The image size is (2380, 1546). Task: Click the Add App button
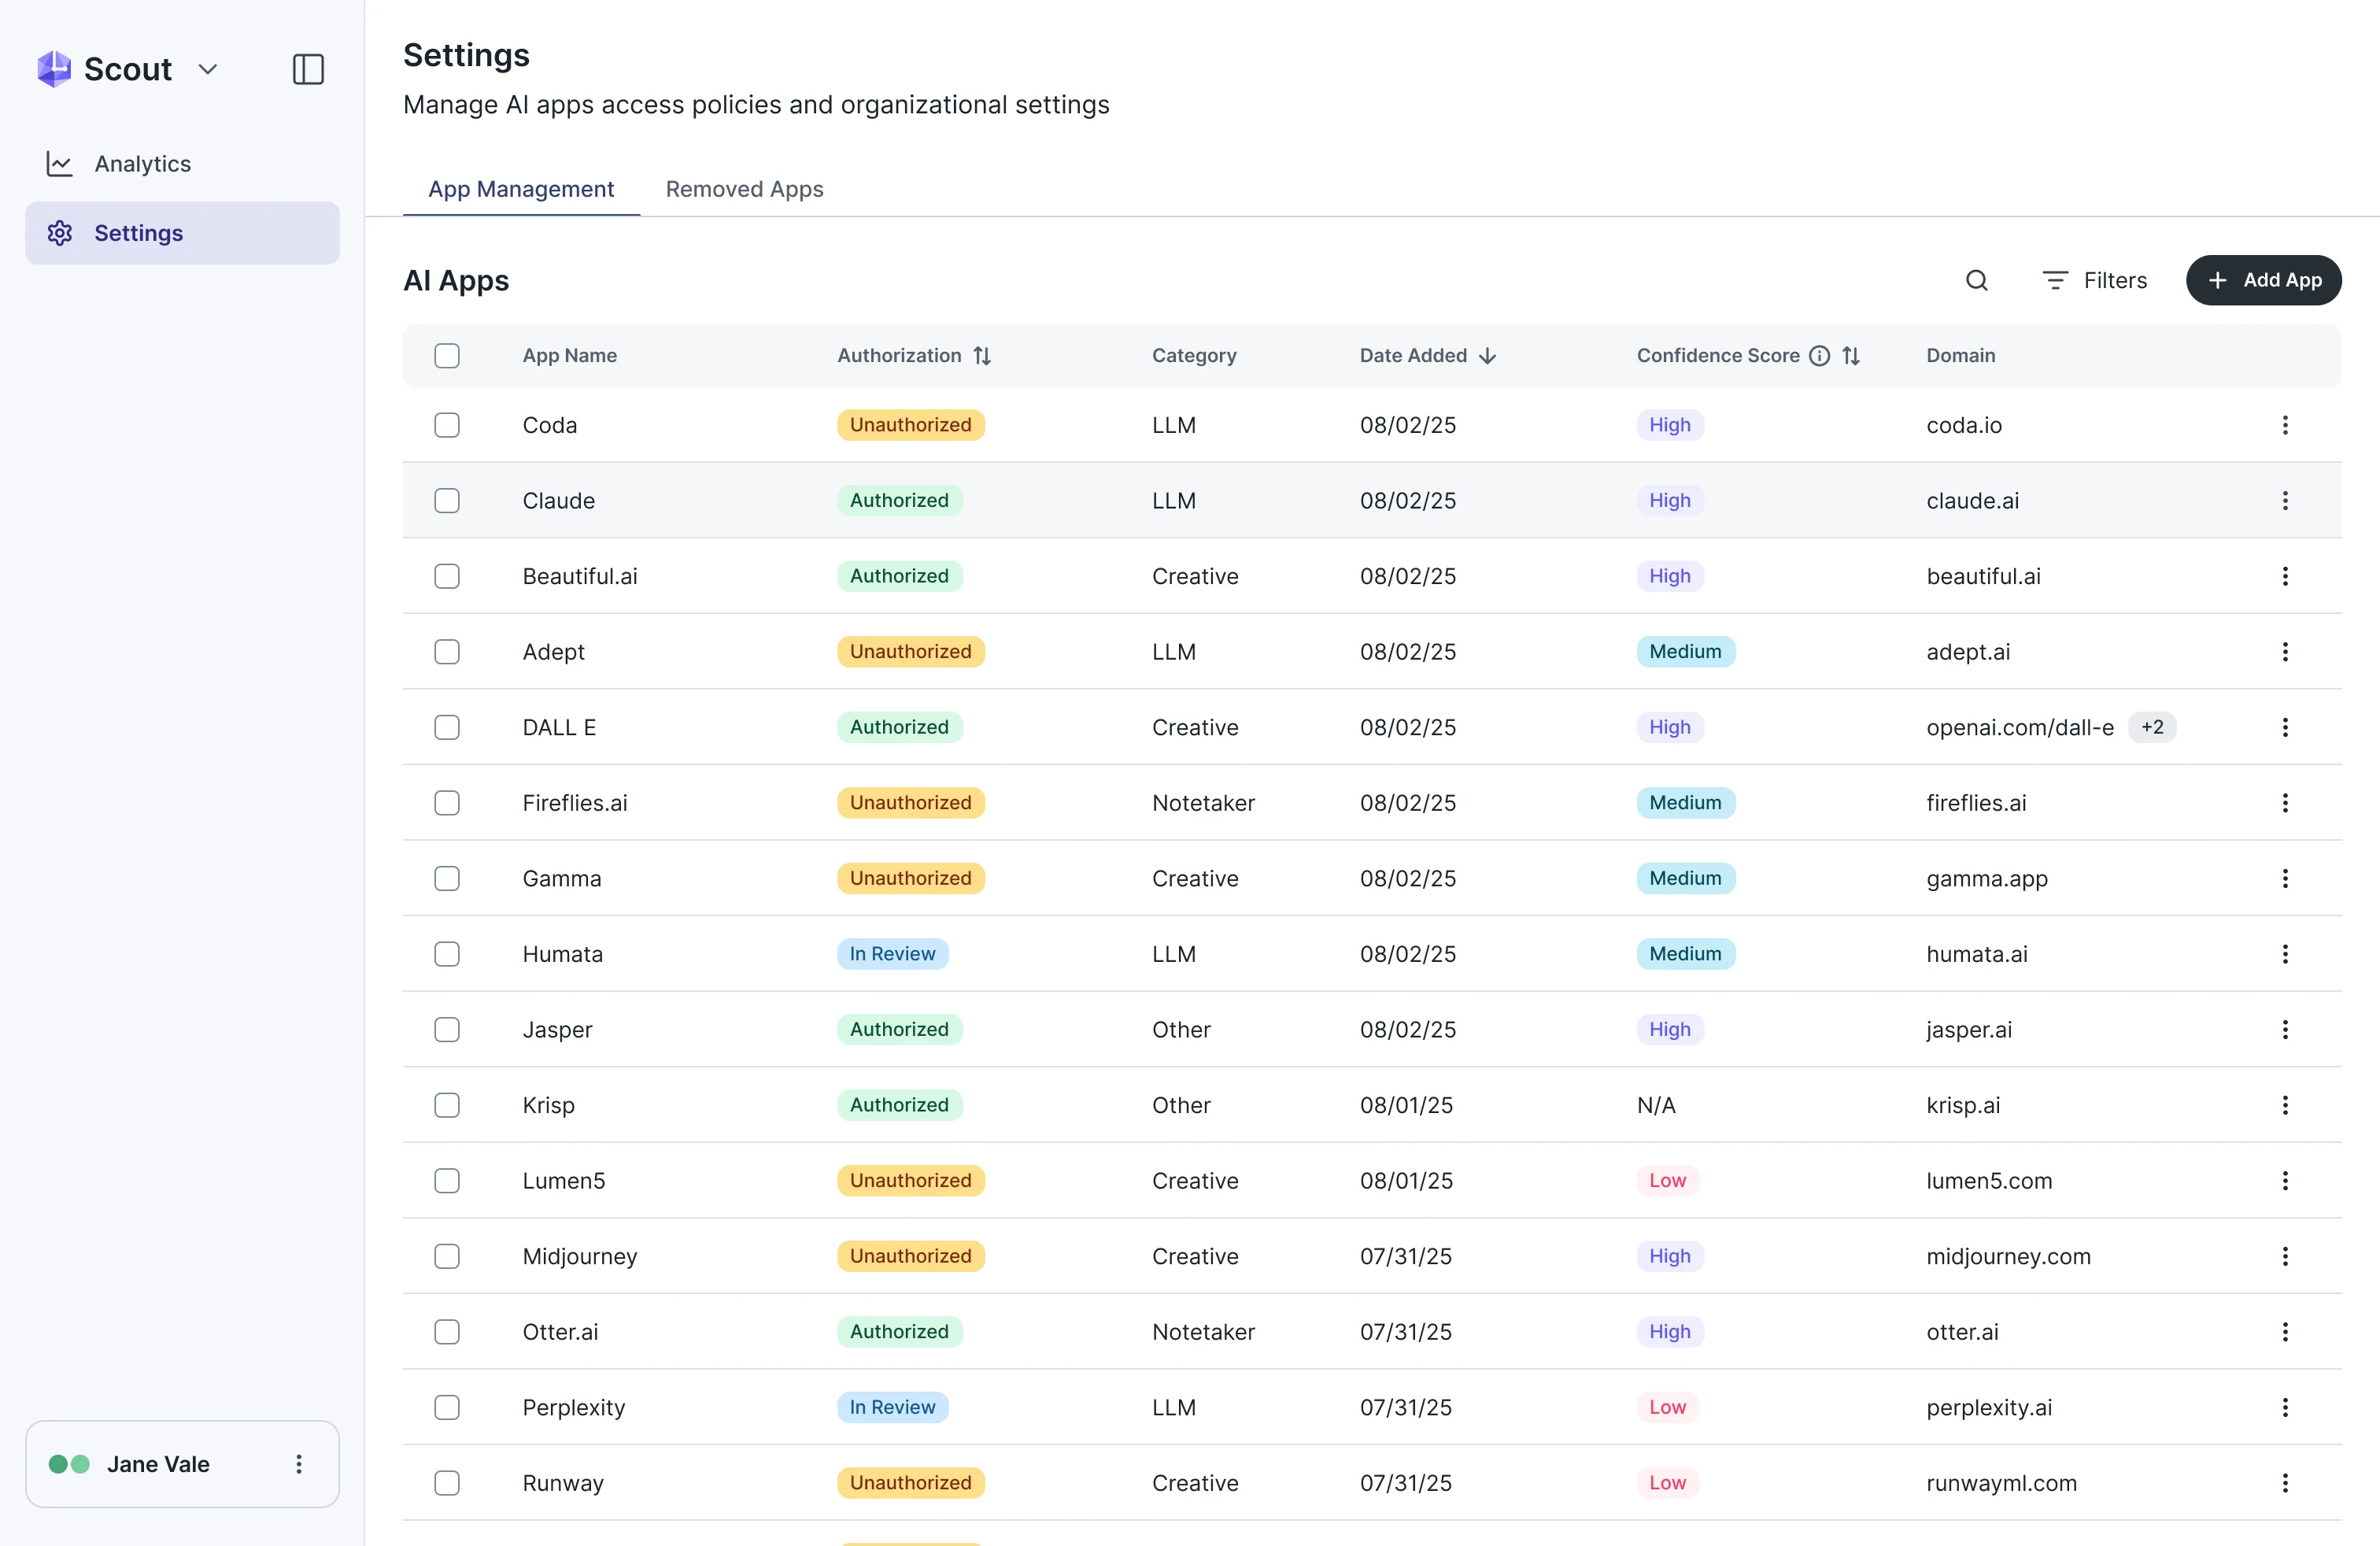point(2263,280)
